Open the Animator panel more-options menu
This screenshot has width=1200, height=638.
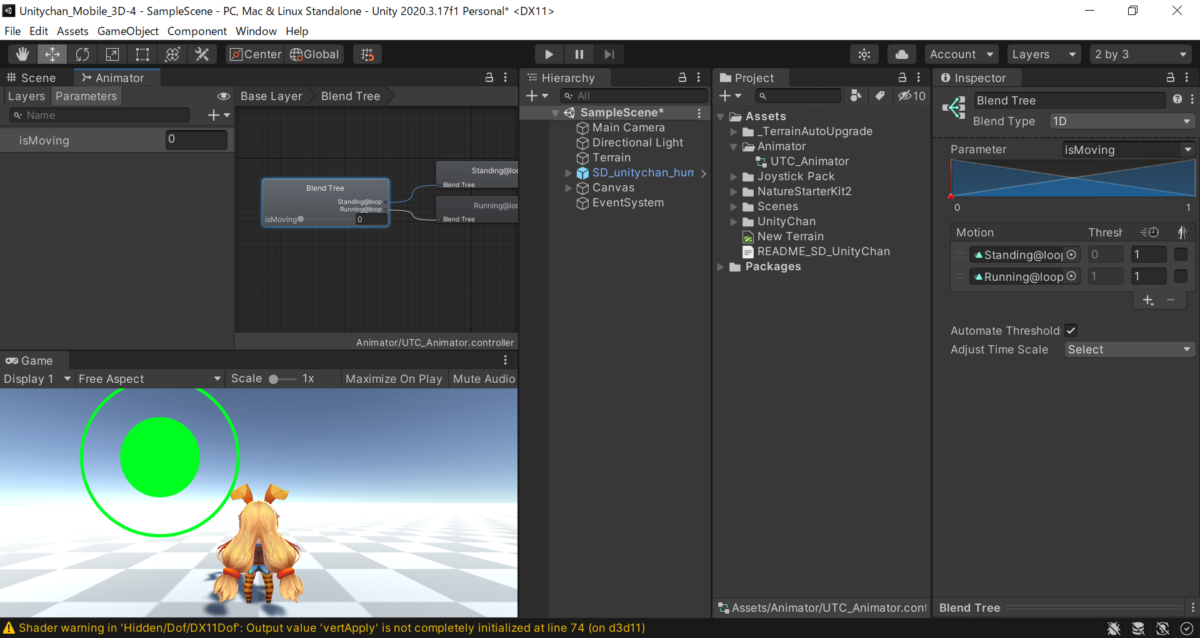[507, 77]
